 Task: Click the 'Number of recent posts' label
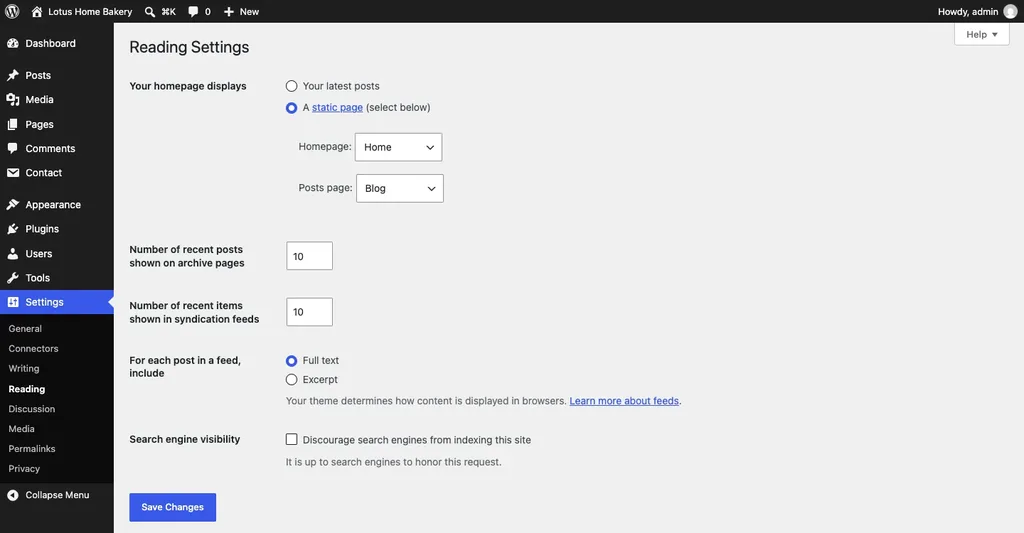pos(187,256)
